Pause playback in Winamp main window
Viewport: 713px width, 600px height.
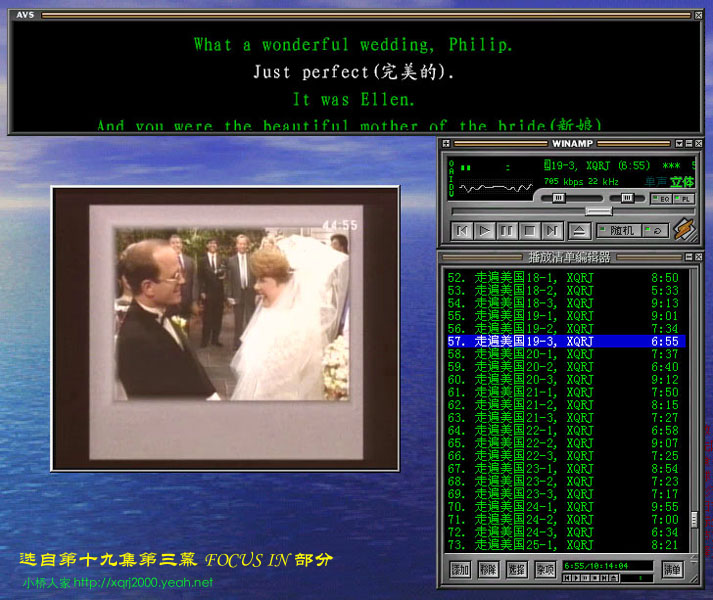pos(507,231)
